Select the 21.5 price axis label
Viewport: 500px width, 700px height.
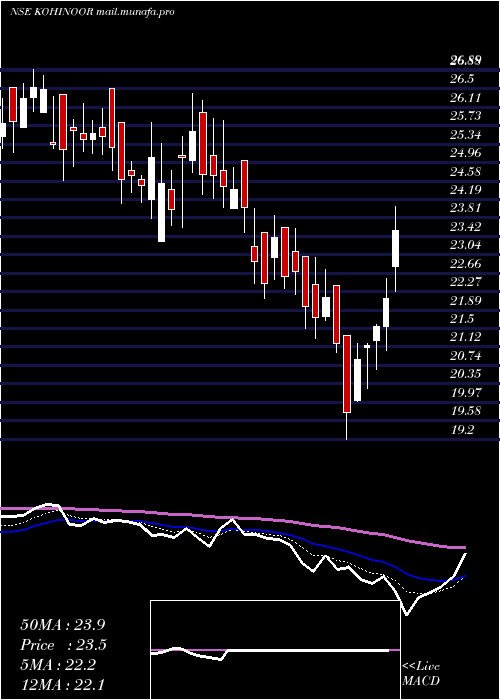pyautogui.click(x=462, y=319)
